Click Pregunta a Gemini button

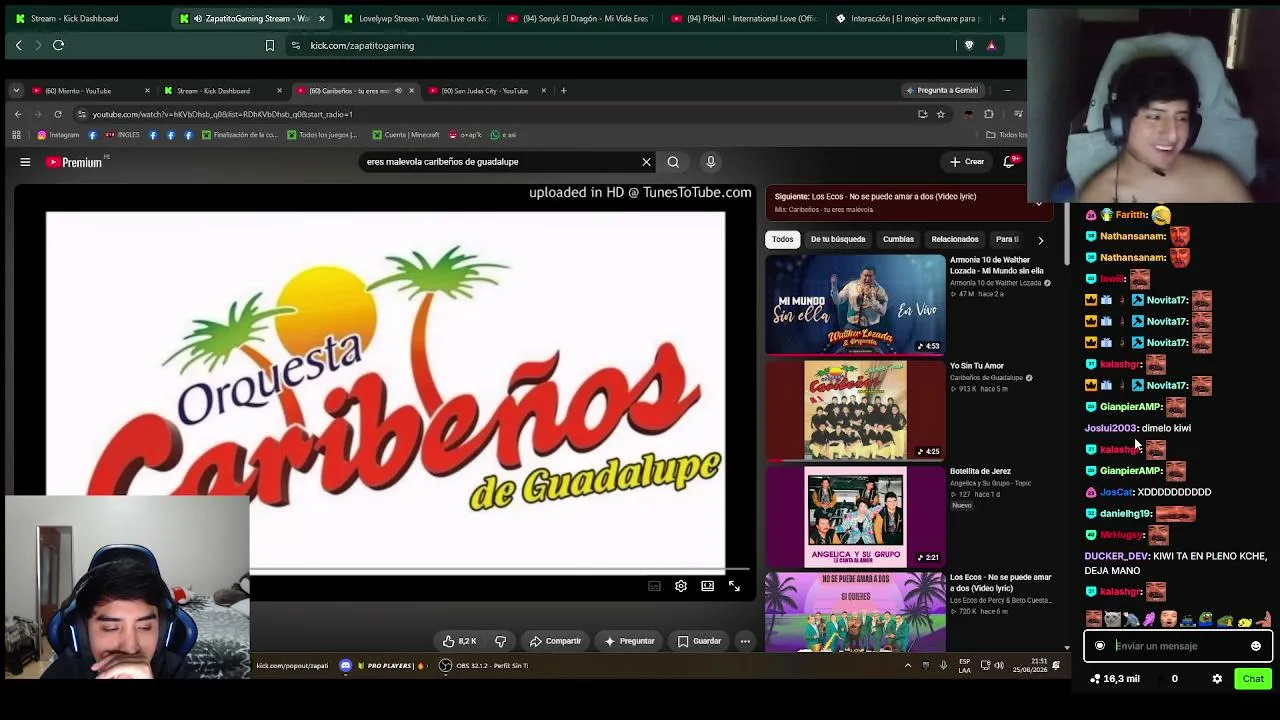pyautogui.click(x=941, y=90)
